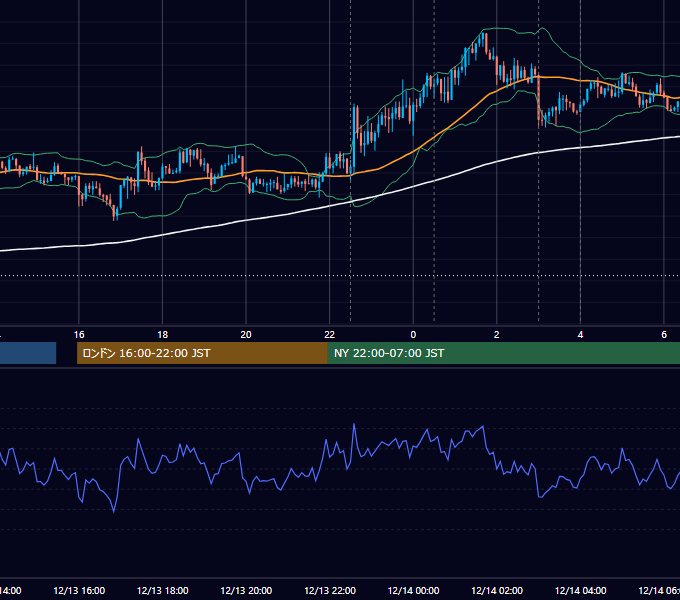
Task: Click the 12/14 00:00 date label
Action: coord(413,591)
